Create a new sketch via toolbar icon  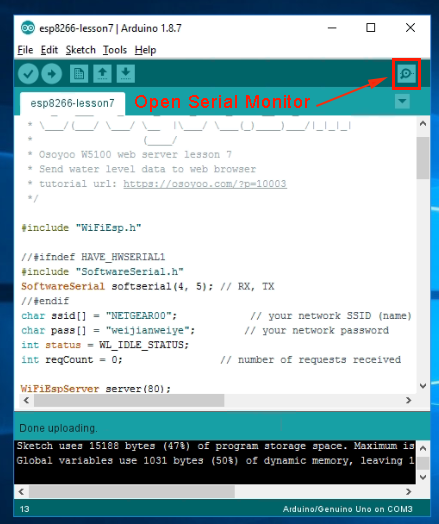(79, 74)
